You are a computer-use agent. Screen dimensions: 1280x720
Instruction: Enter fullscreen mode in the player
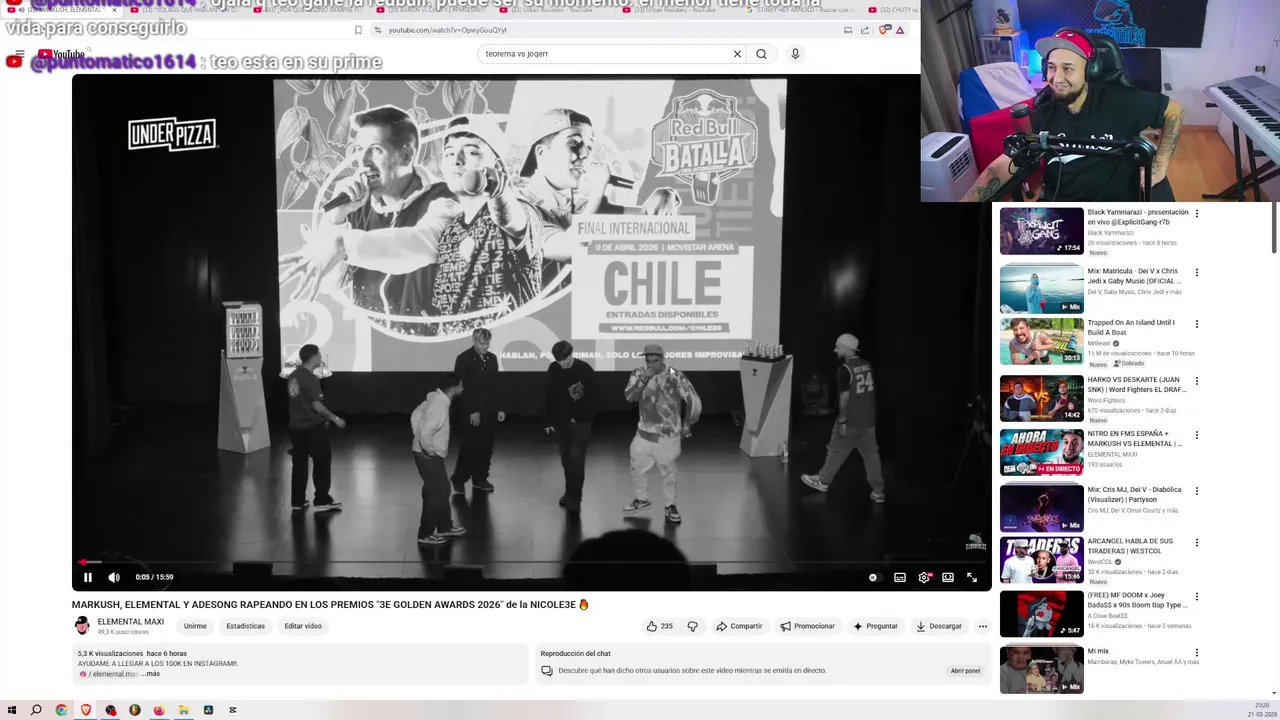point(972,577)
